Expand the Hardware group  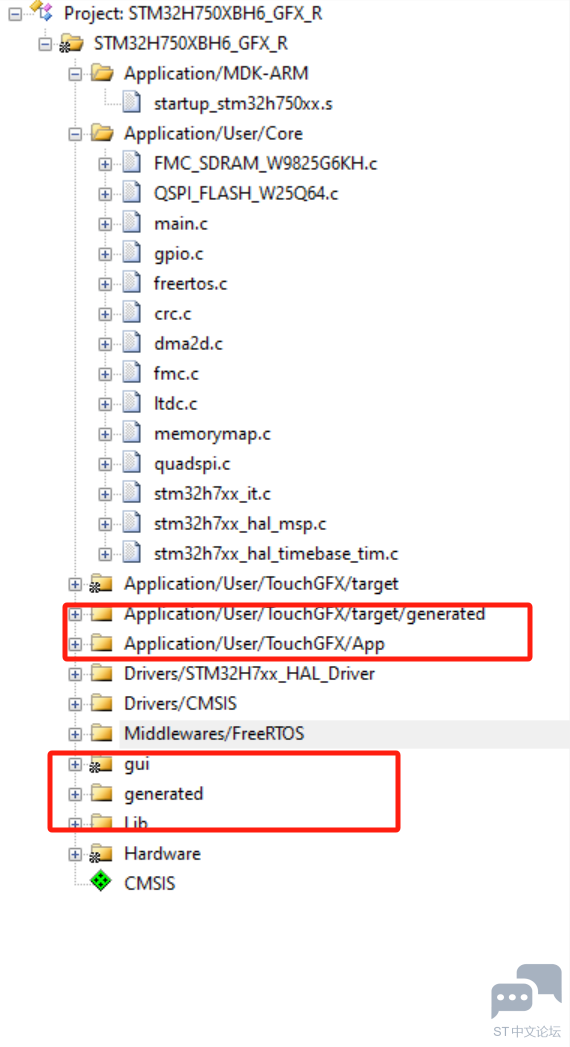tap(75, 854)
